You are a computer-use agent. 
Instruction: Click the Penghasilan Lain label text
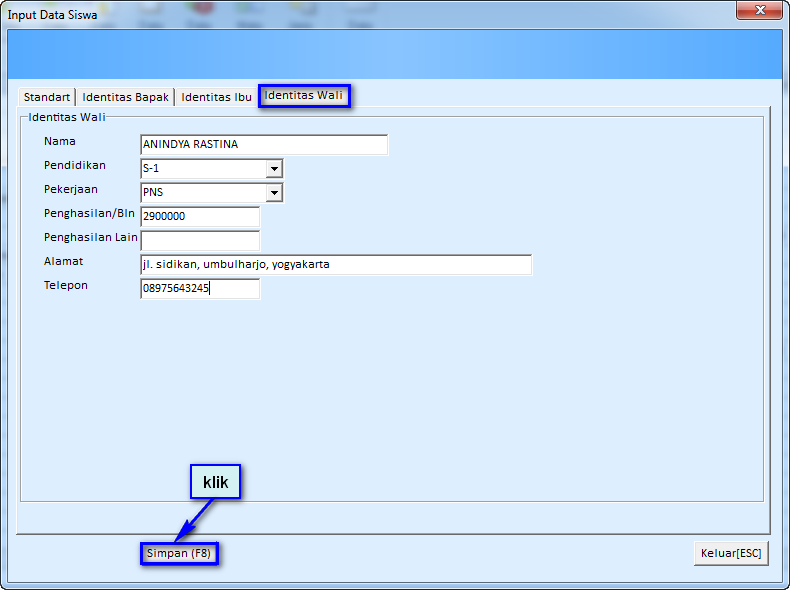[91, 238]
